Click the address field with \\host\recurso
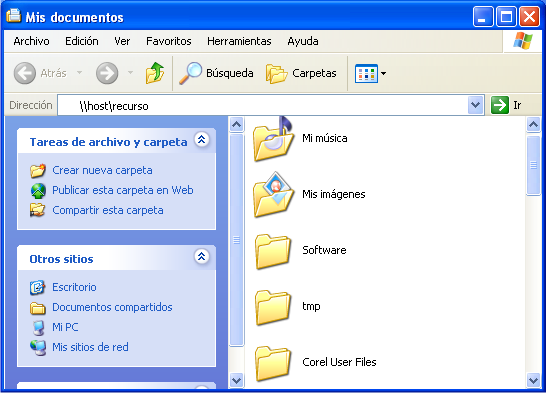Viewport: 546px width, 393px height. coord(263,105)
